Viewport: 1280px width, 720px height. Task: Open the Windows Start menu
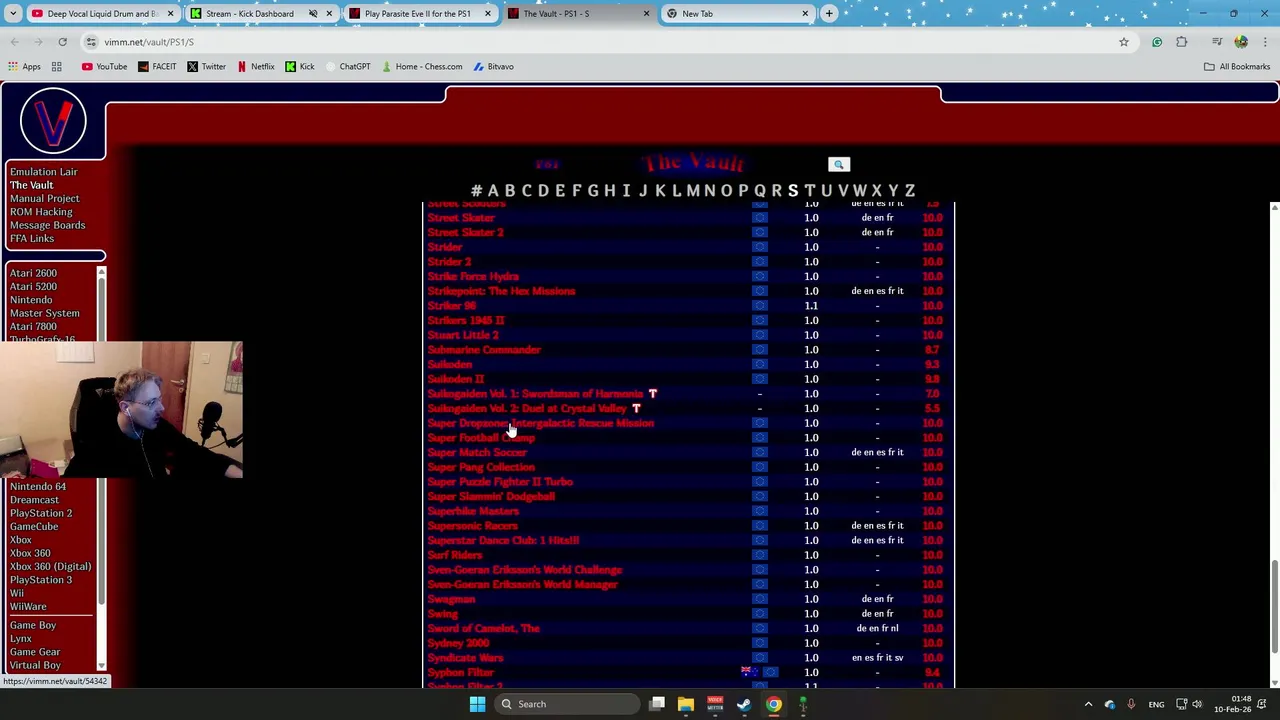click(x=477, y=704)
